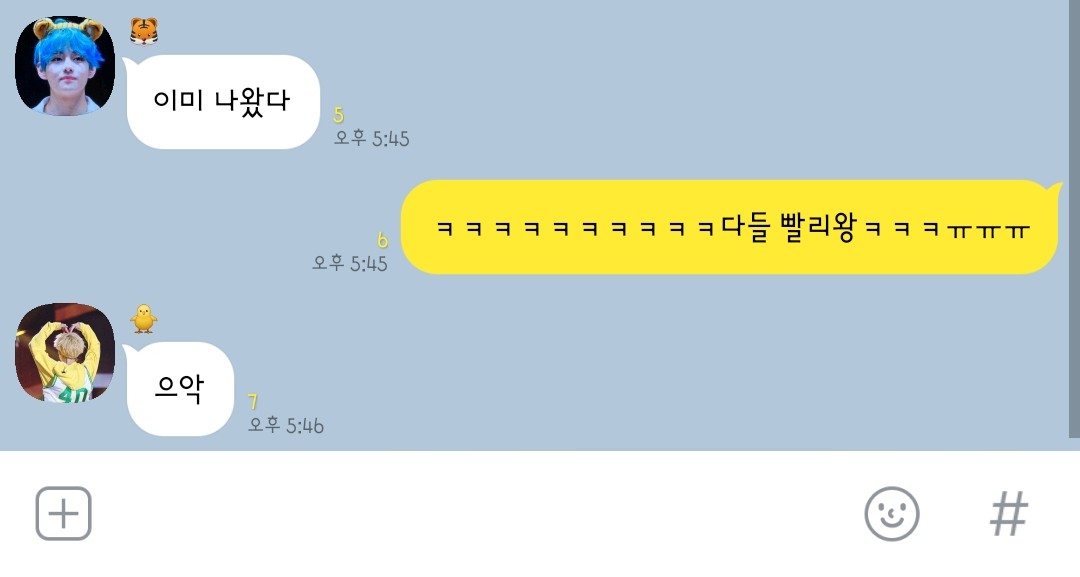Click the chick emoji sender name
This screenshot has width=1080, height=577.
pos(144,319)
